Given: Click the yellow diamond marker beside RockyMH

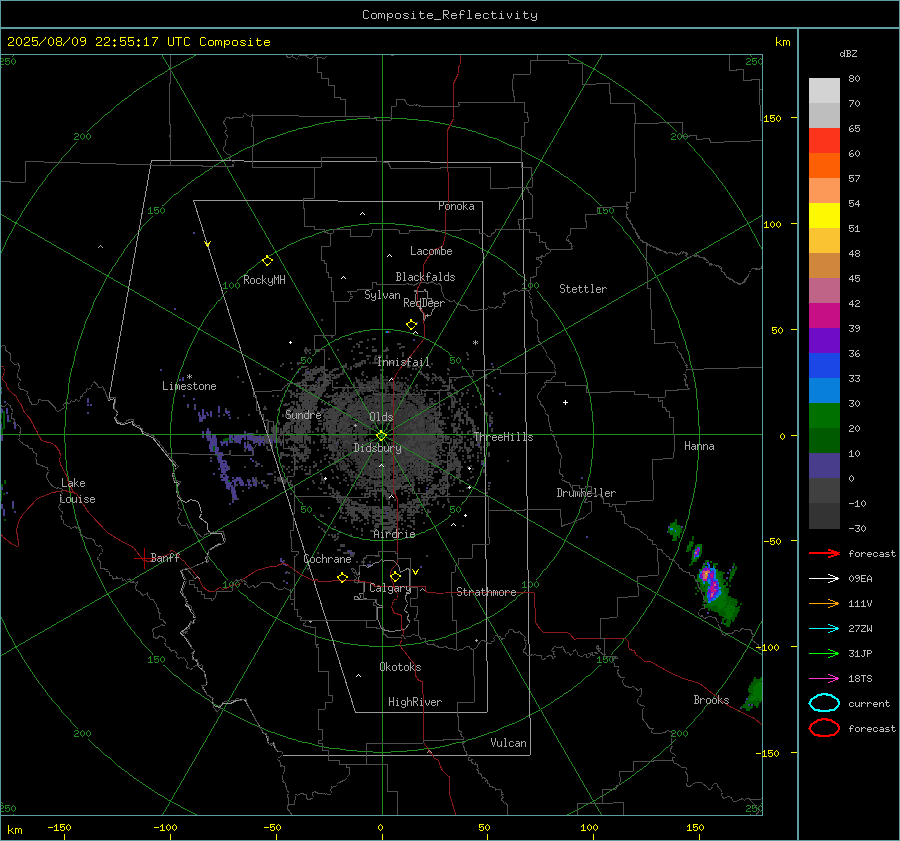Looking at the screenshot, I should click(267, 261).
